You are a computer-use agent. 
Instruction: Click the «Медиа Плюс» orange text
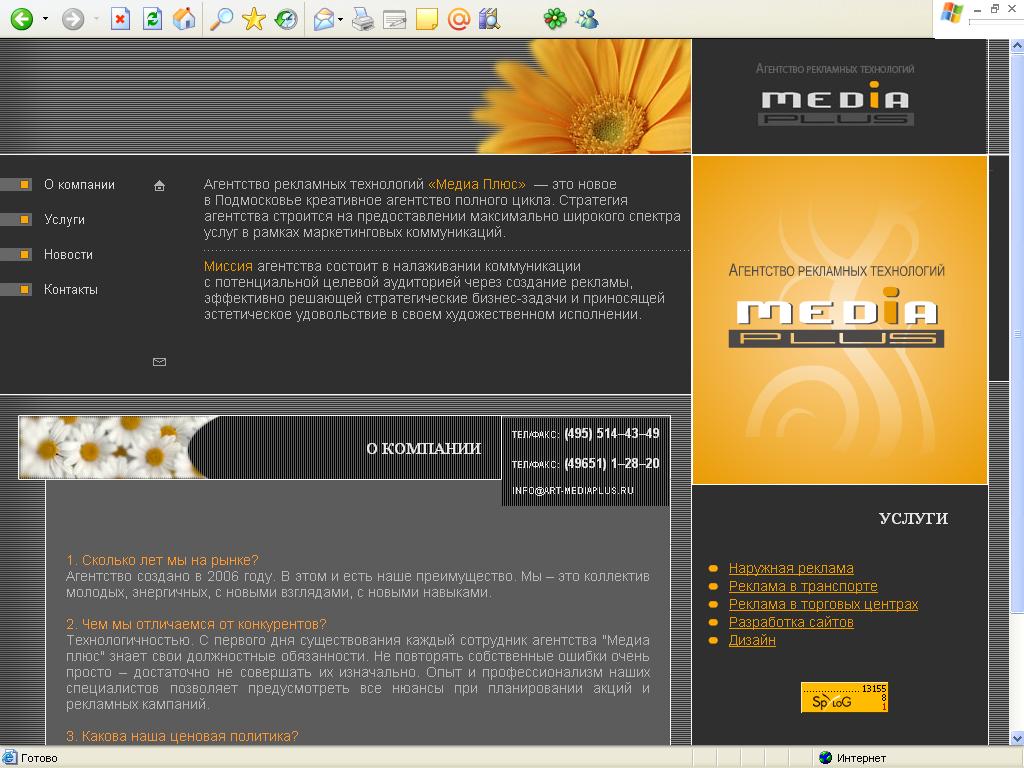[x=477, y=185]
